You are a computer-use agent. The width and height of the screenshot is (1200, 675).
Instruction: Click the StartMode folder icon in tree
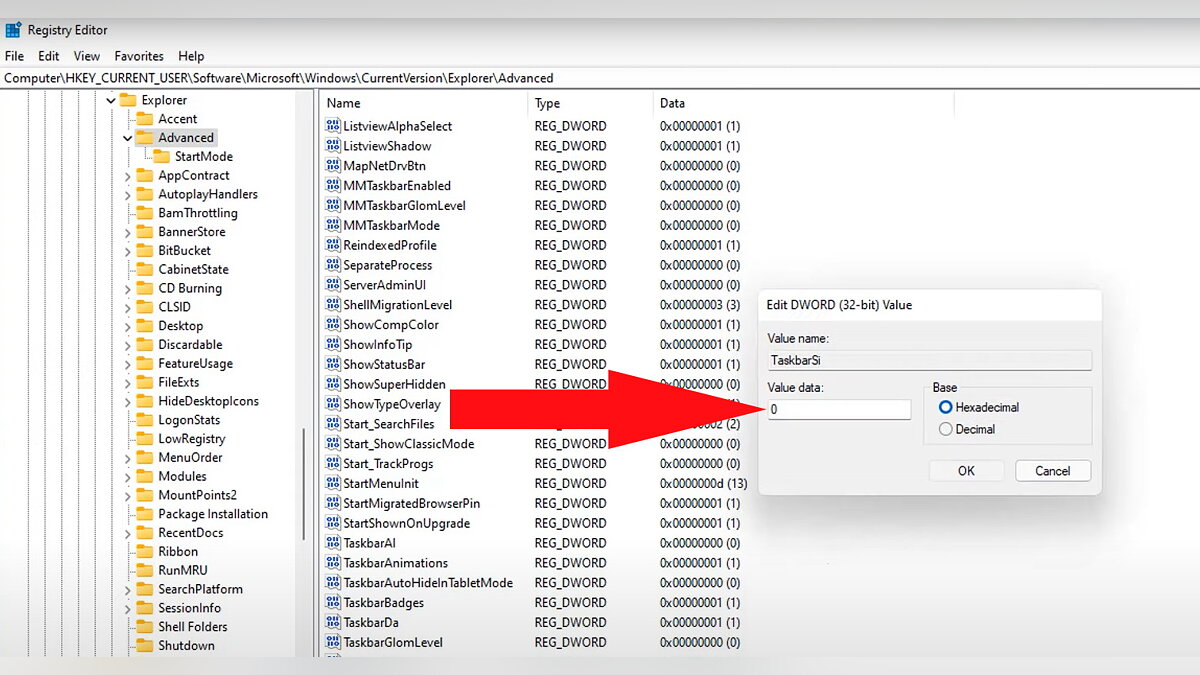point(161,156)
